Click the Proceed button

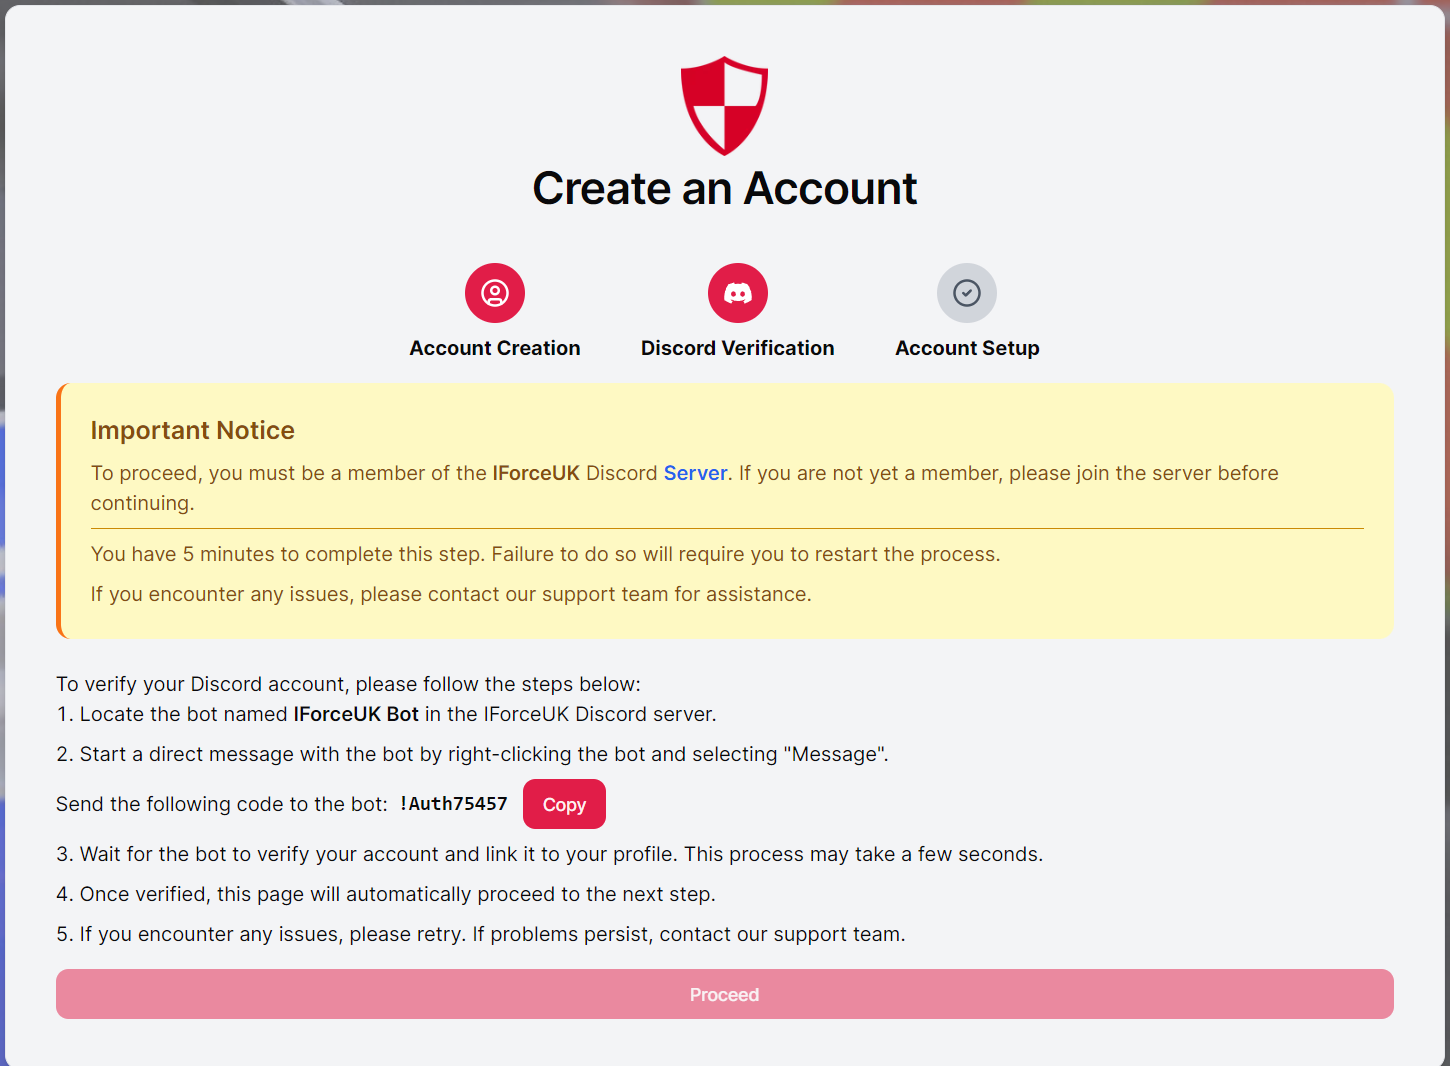click(x=724, y=994)
